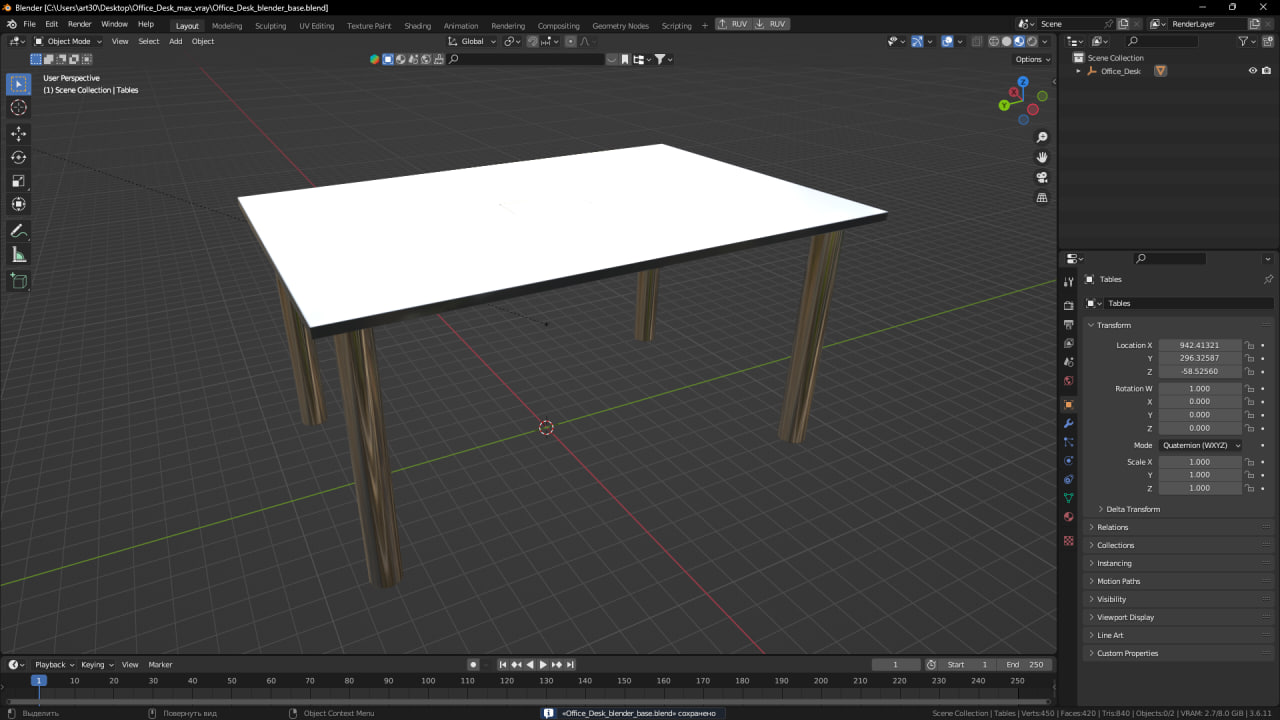Open timeline Keying popover
The height and width of the screenshot is (720, 1280).
pos(97,664)
